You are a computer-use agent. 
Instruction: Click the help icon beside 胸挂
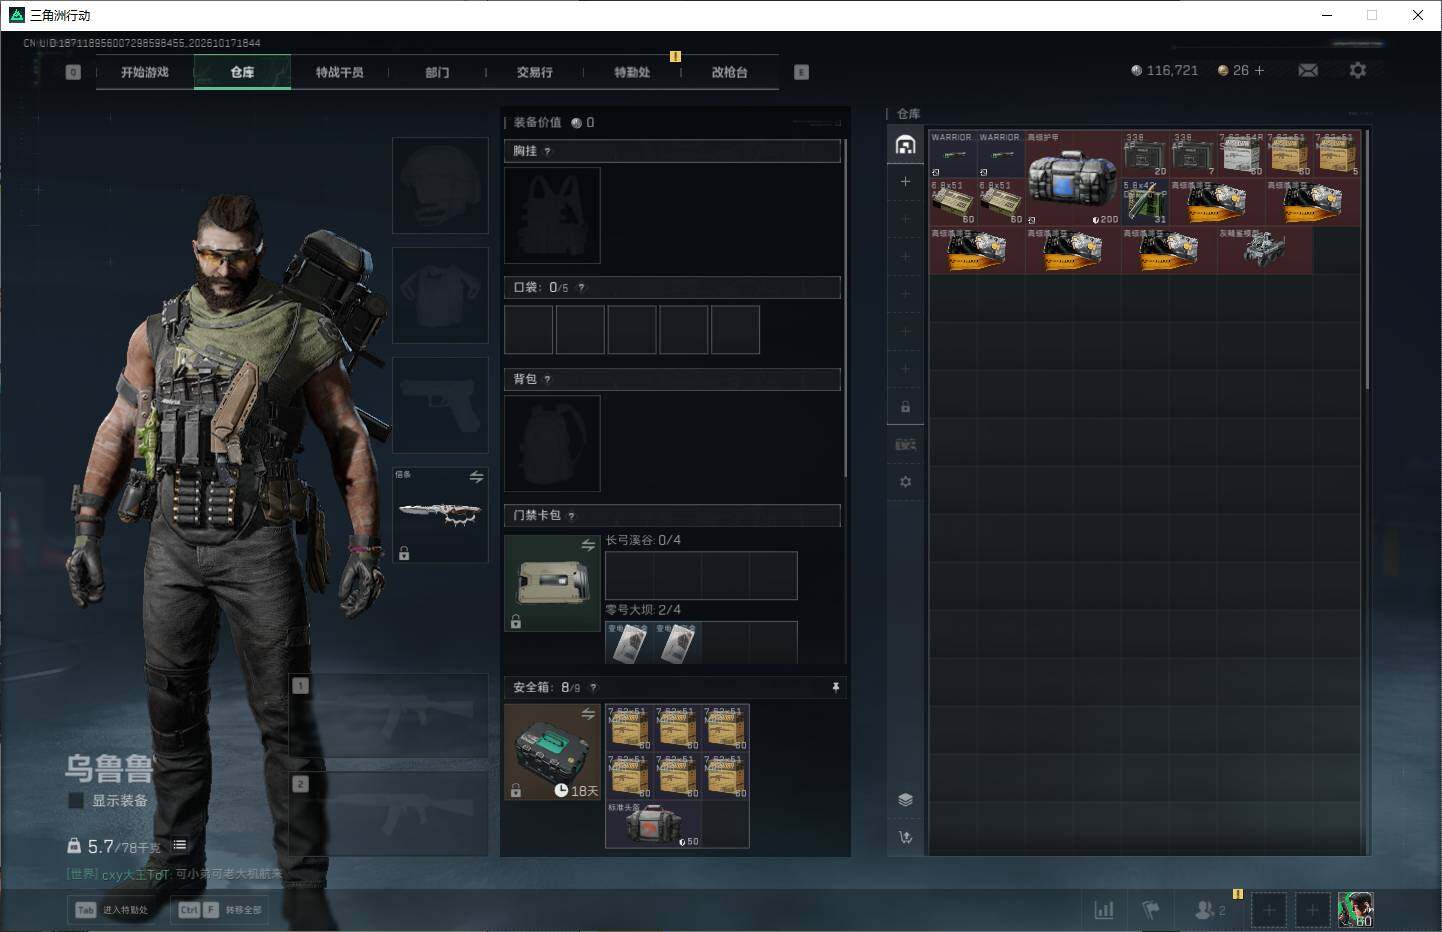[547, 151]
